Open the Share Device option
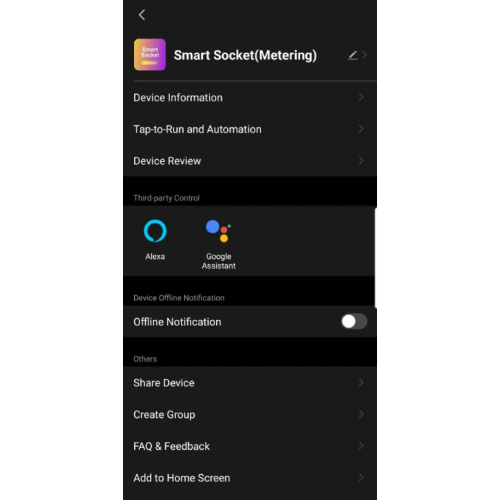 coord(250,383)
